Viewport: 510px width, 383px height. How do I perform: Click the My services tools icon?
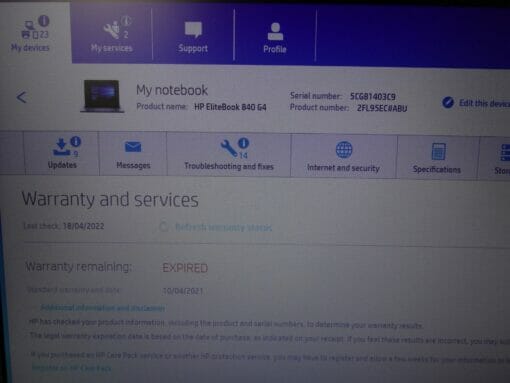pyautogui.click(x=112, y=29)
